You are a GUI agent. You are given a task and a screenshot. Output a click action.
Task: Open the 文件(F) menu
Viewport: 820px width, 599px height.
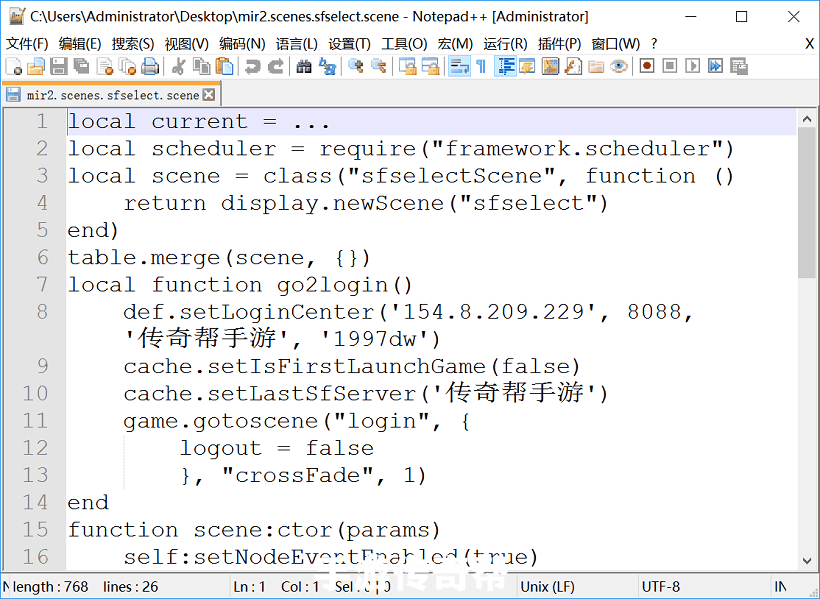click(27, 44)
